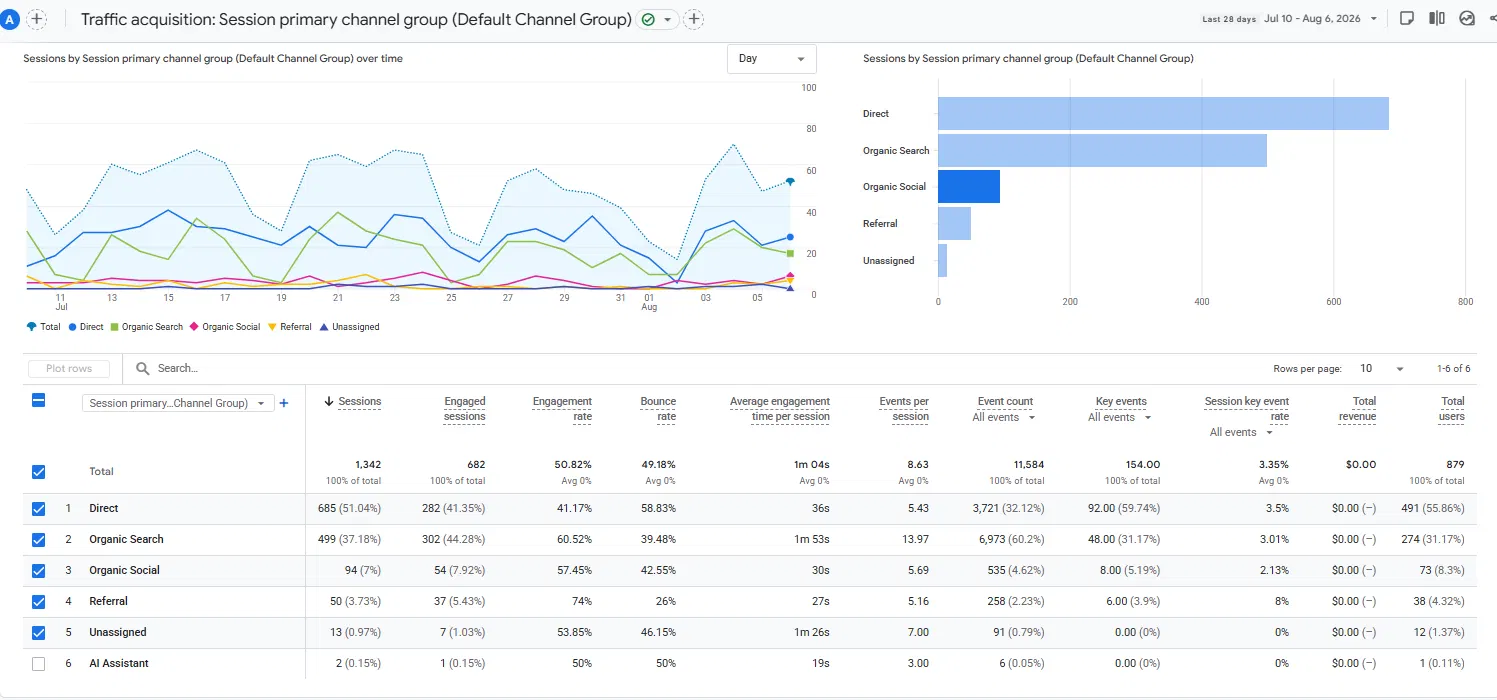Click the 'A' all-users segment badge
Screen dimensions: 1497x700
[x=11, y=19]
